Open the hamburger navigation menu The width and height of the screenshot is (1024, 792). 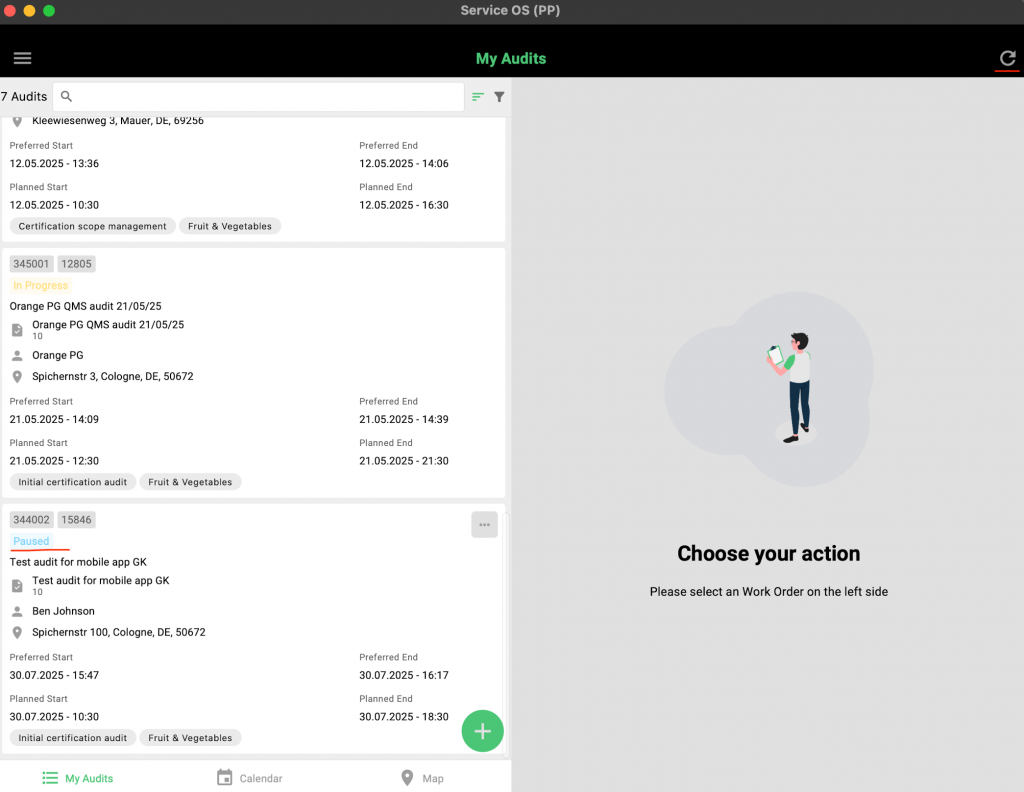coord(22,59)
